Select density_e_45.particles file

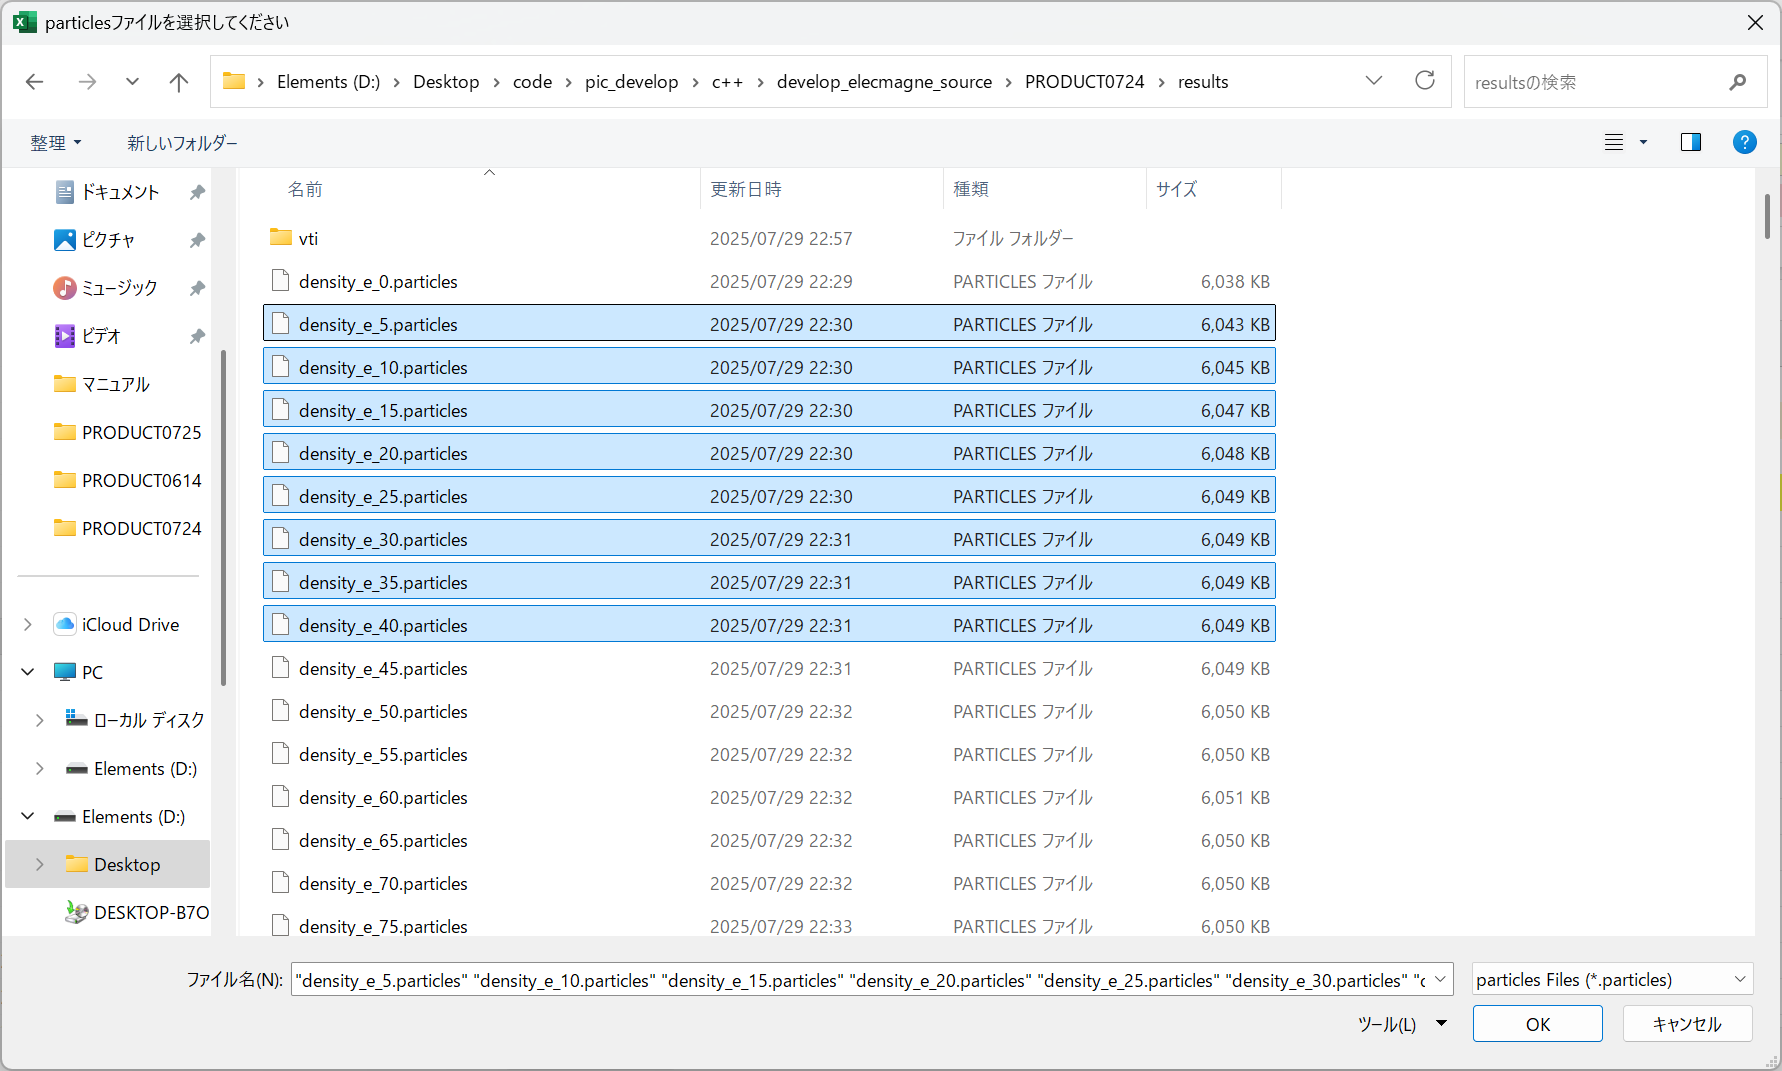[769, 668]
